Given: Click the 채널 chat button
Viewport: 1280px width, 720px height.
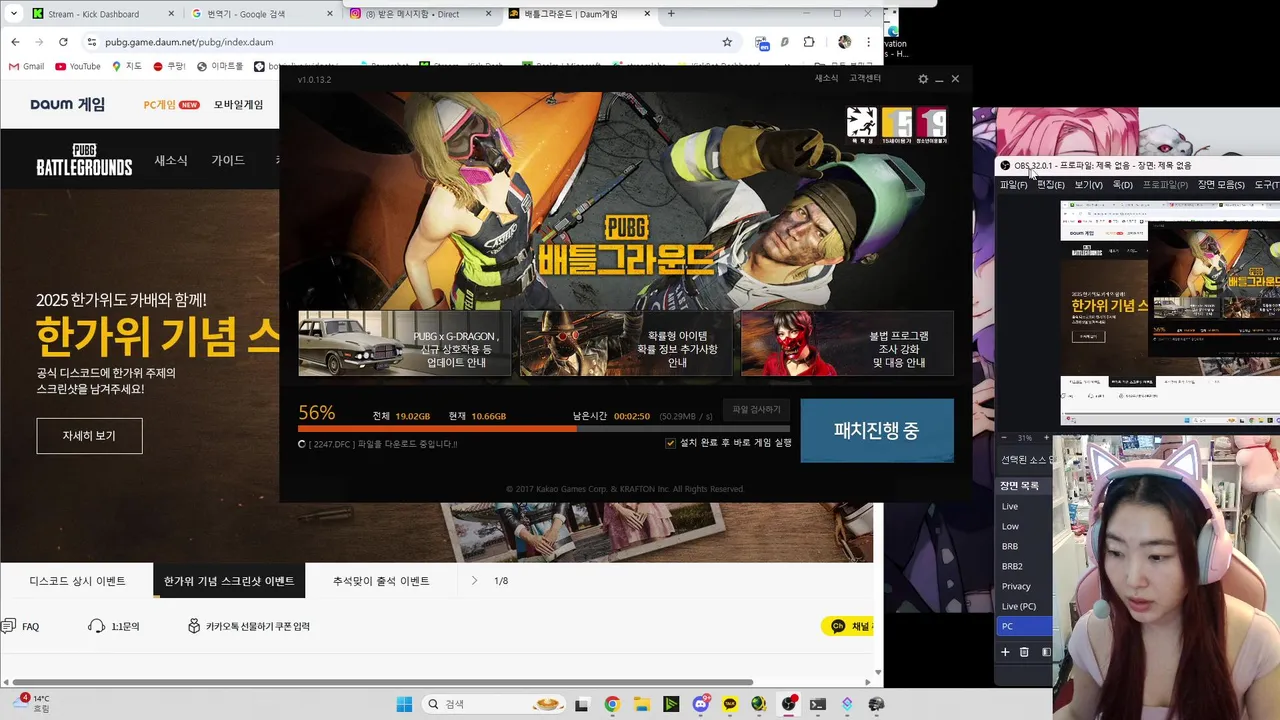Looking at the screenshot, I should [x=847, y=626].
